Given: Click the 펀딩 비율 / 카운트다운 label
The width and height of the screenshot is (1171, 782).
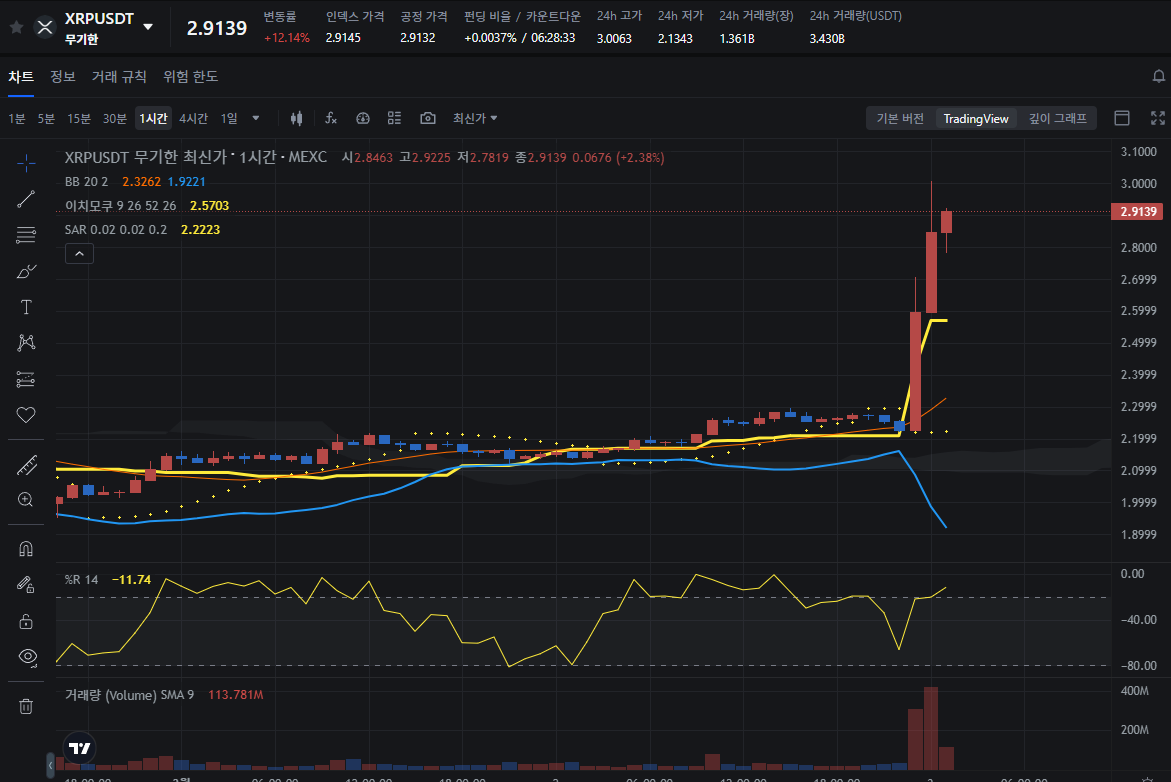Looking at the screenshot, I should tap(522, 16).
